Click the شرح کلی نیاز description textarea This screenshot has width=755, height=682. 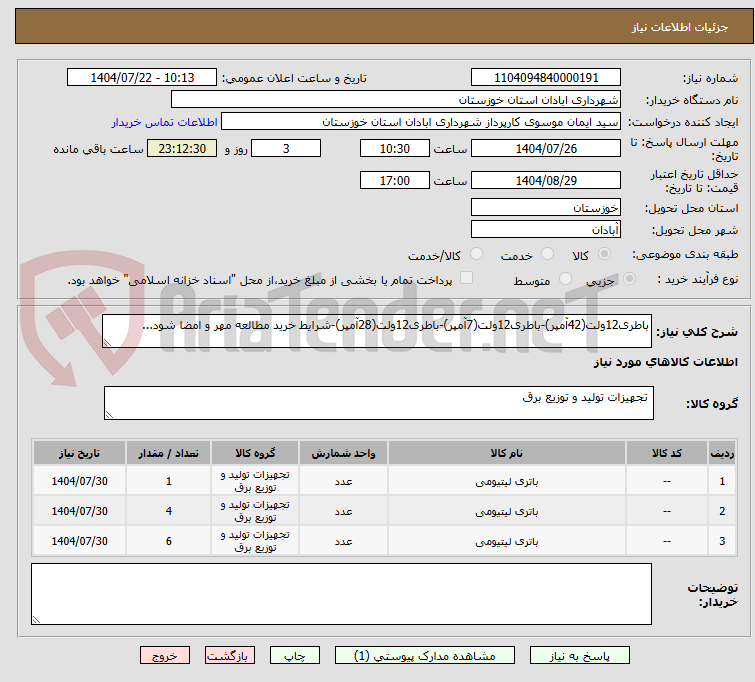[x=377, y=331]
